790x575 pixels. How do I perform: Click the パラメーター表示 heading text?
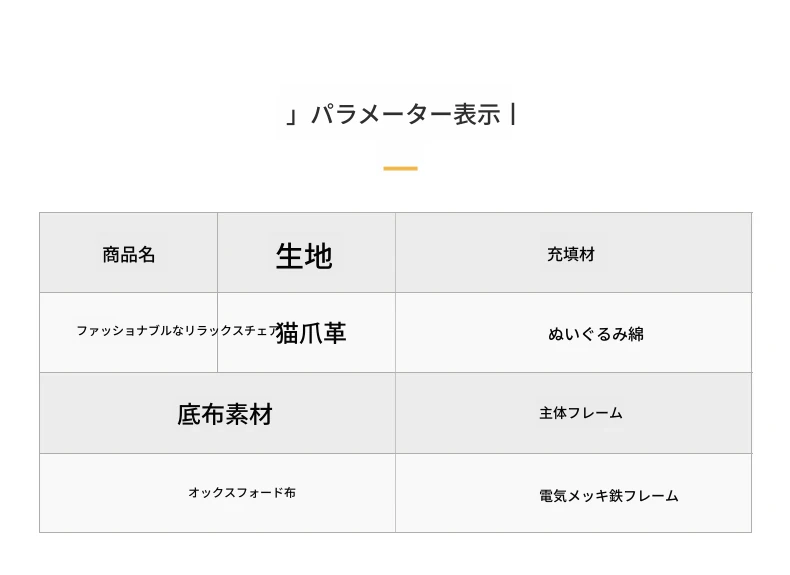tap(405, 114)
